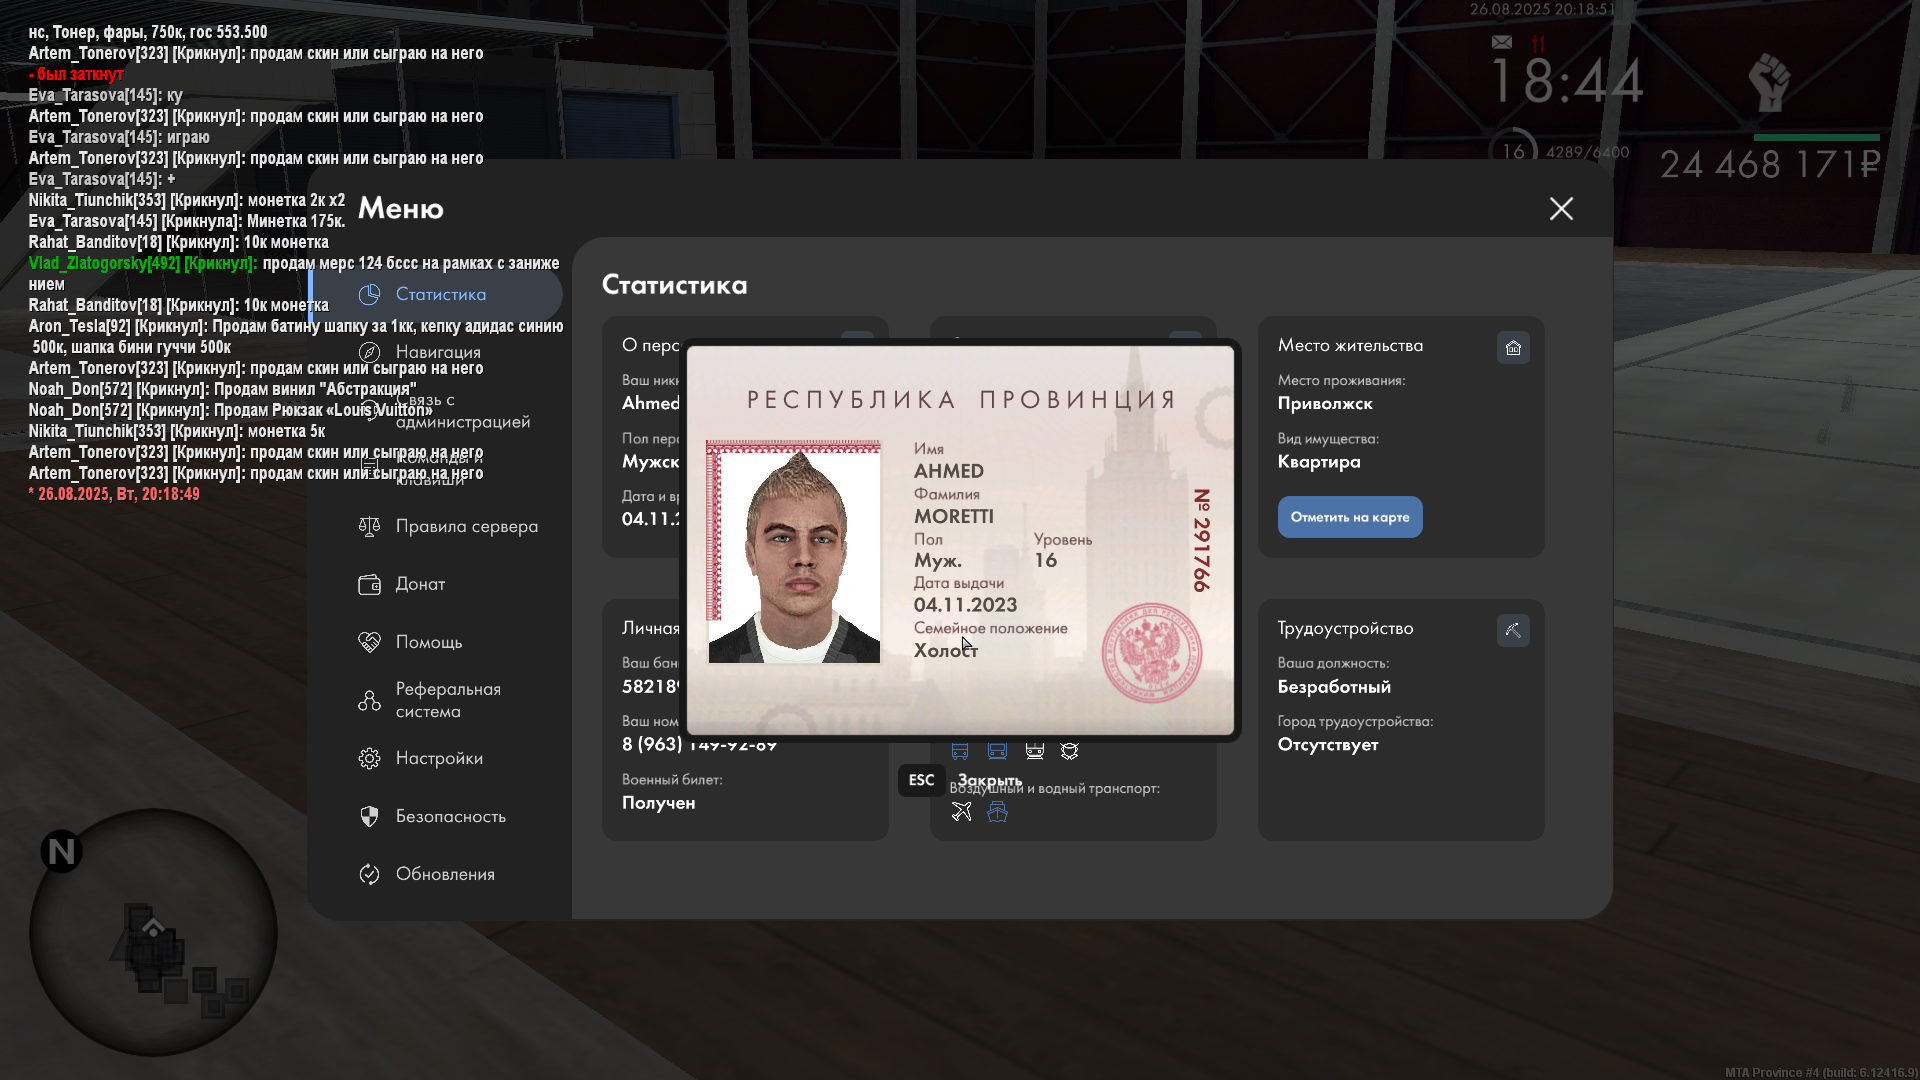Click the Правила сервера scales icon
The width and height of the screenshot is (1920, 1080).
[x=369, y=526]
